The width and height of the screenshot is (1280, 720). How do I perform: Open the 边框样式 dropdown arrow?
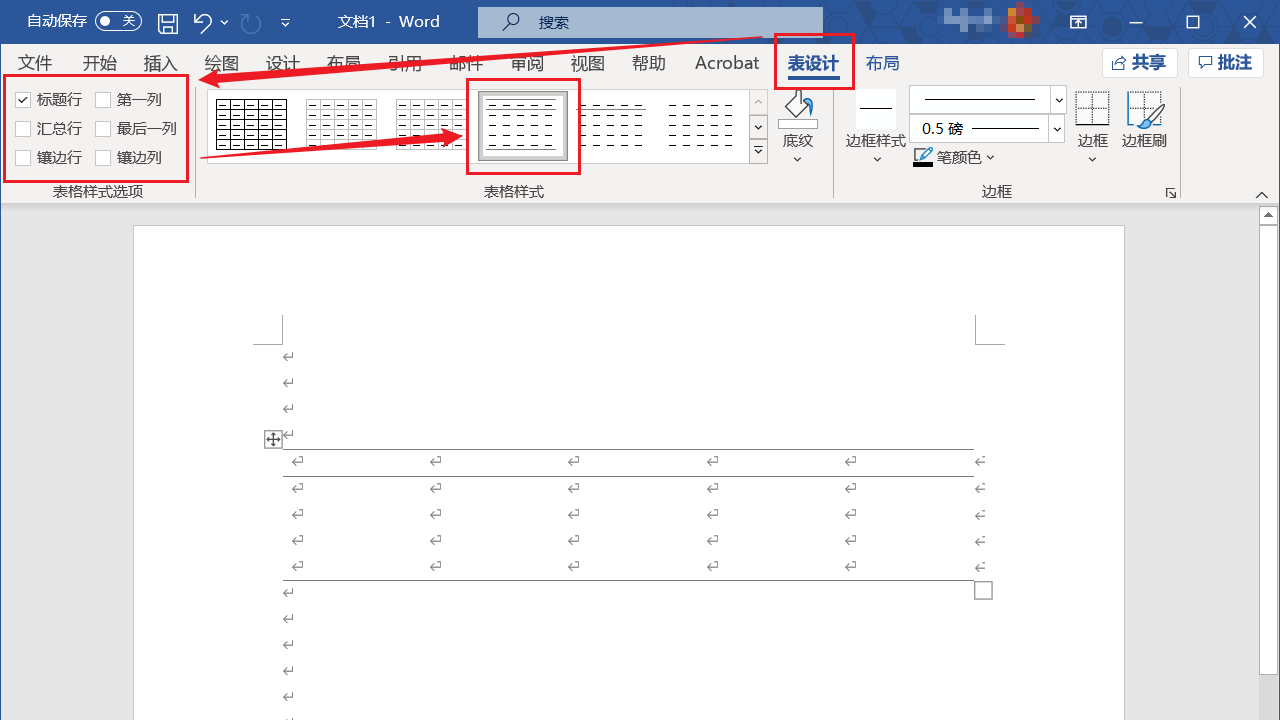coord(876,159)
